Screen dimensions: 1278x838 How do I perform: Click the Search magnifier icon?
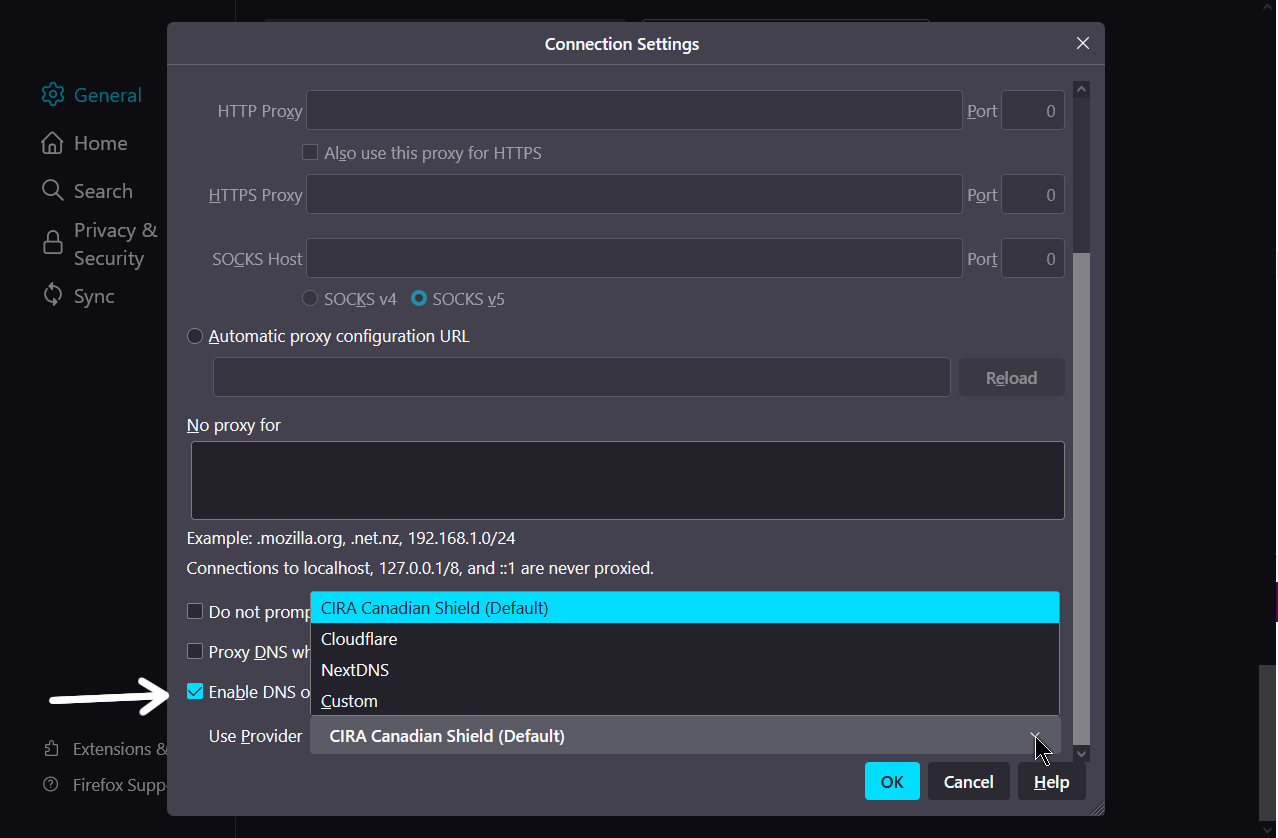pos(52,190)
